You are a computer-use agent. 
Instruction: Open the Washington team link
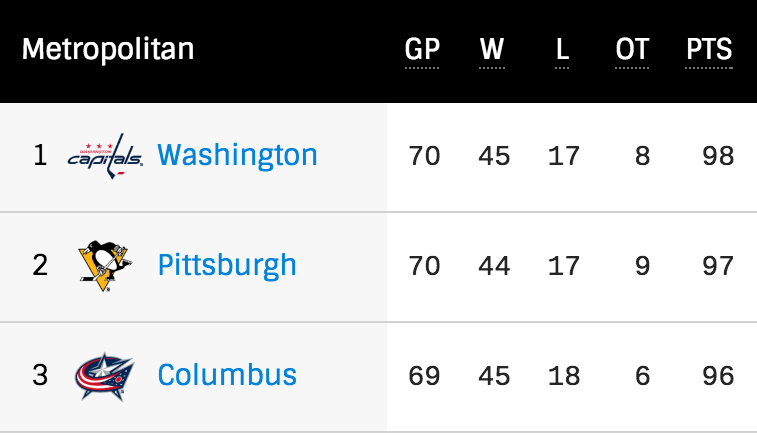tap(237, 155)
